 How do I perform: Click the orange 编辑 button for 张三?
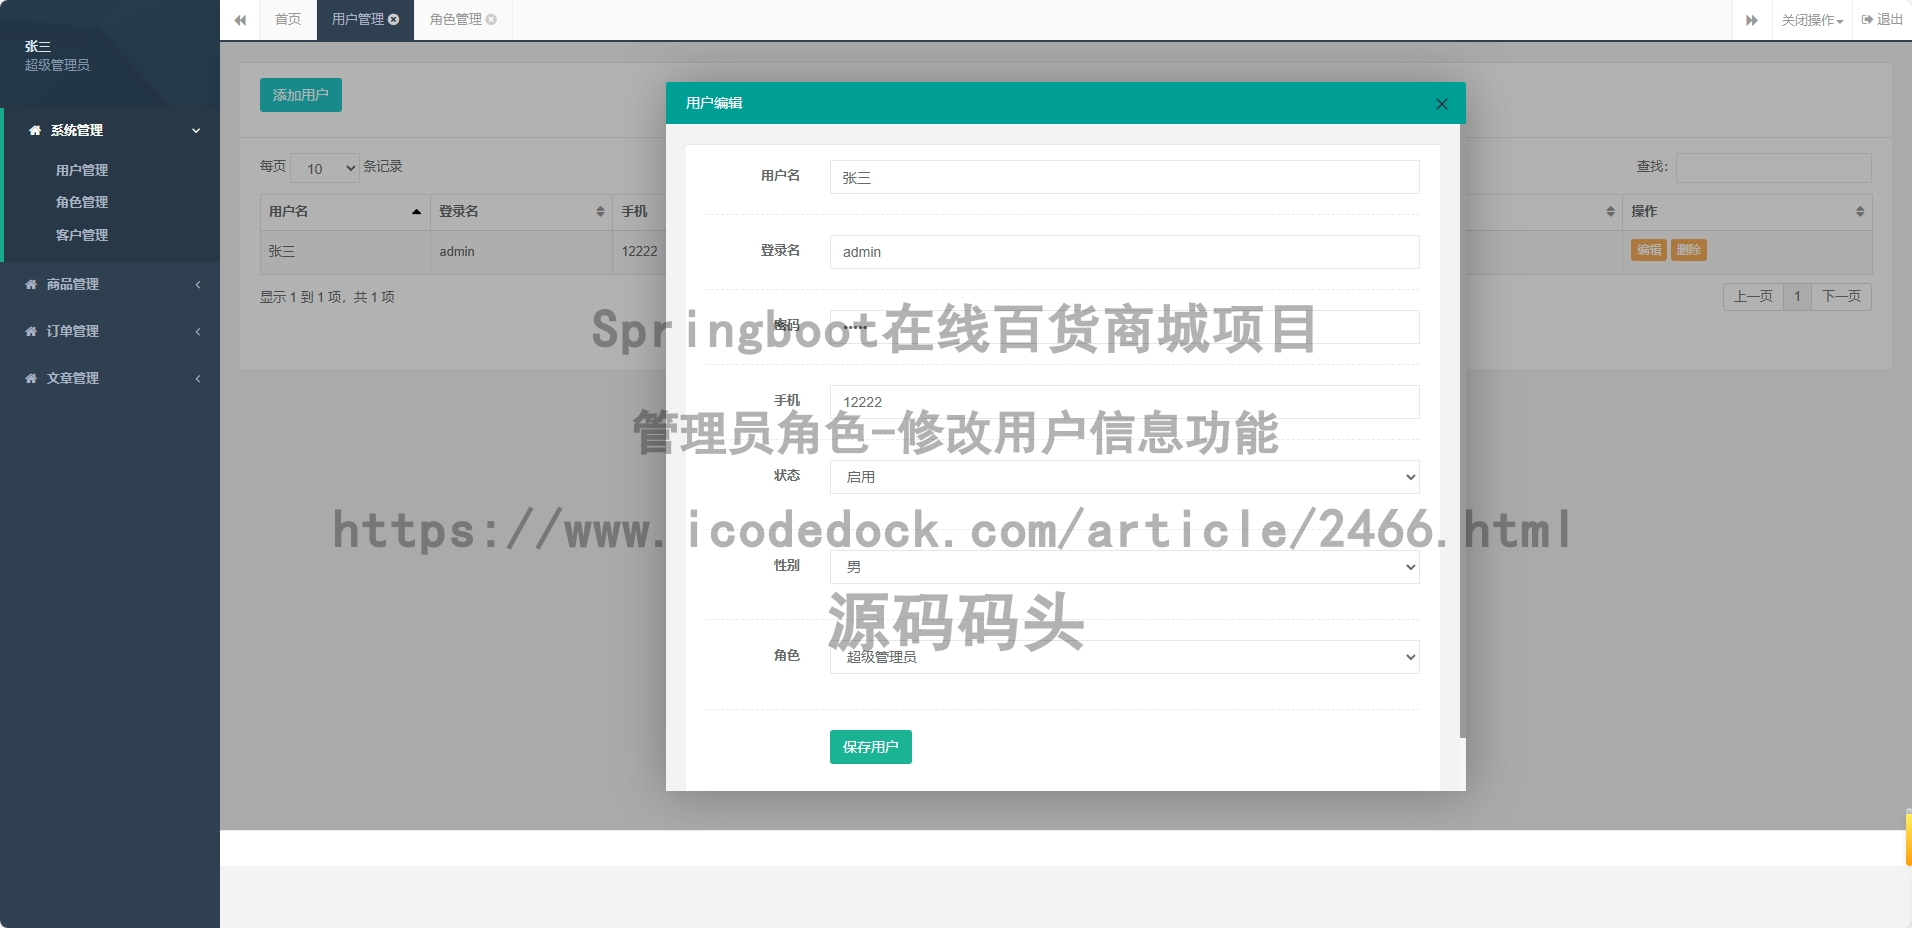coord(1649,250)
